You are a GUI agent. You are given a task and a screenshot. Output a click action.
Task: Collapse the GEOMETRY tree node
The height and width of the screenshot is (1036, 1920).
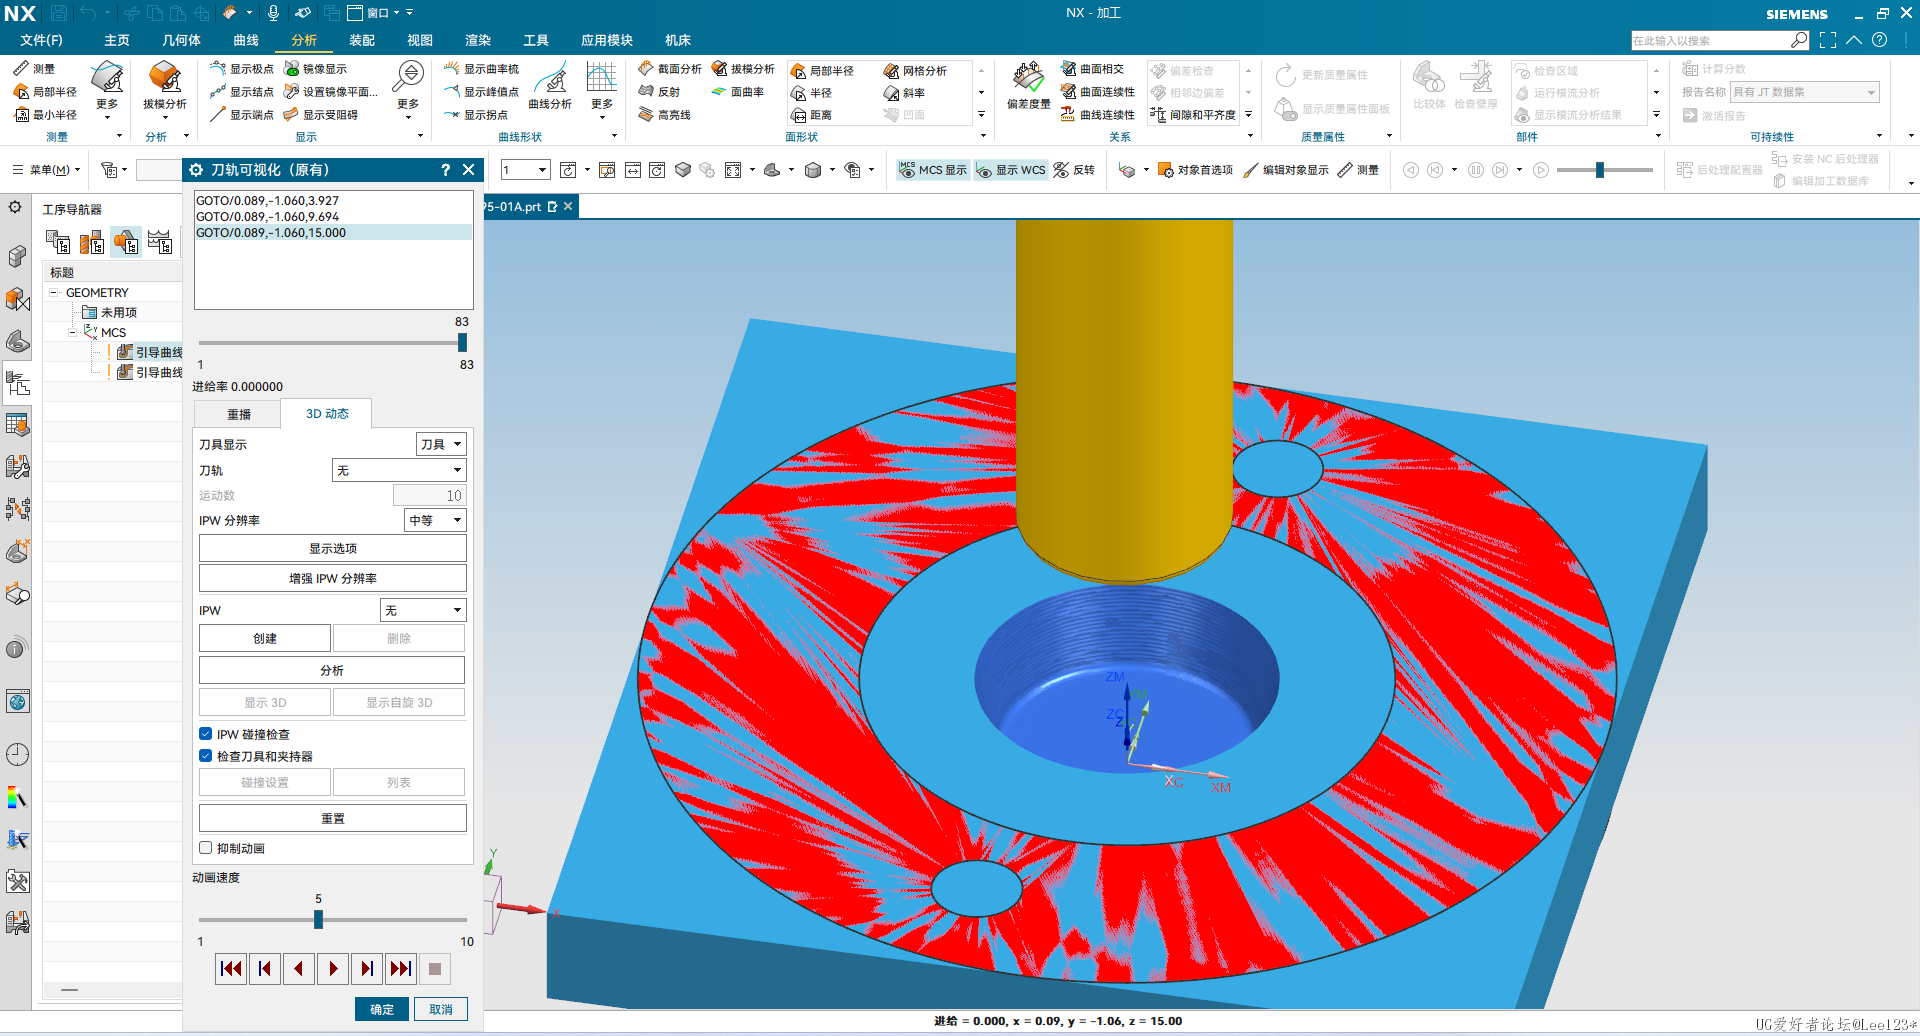[x=54, y=293]
